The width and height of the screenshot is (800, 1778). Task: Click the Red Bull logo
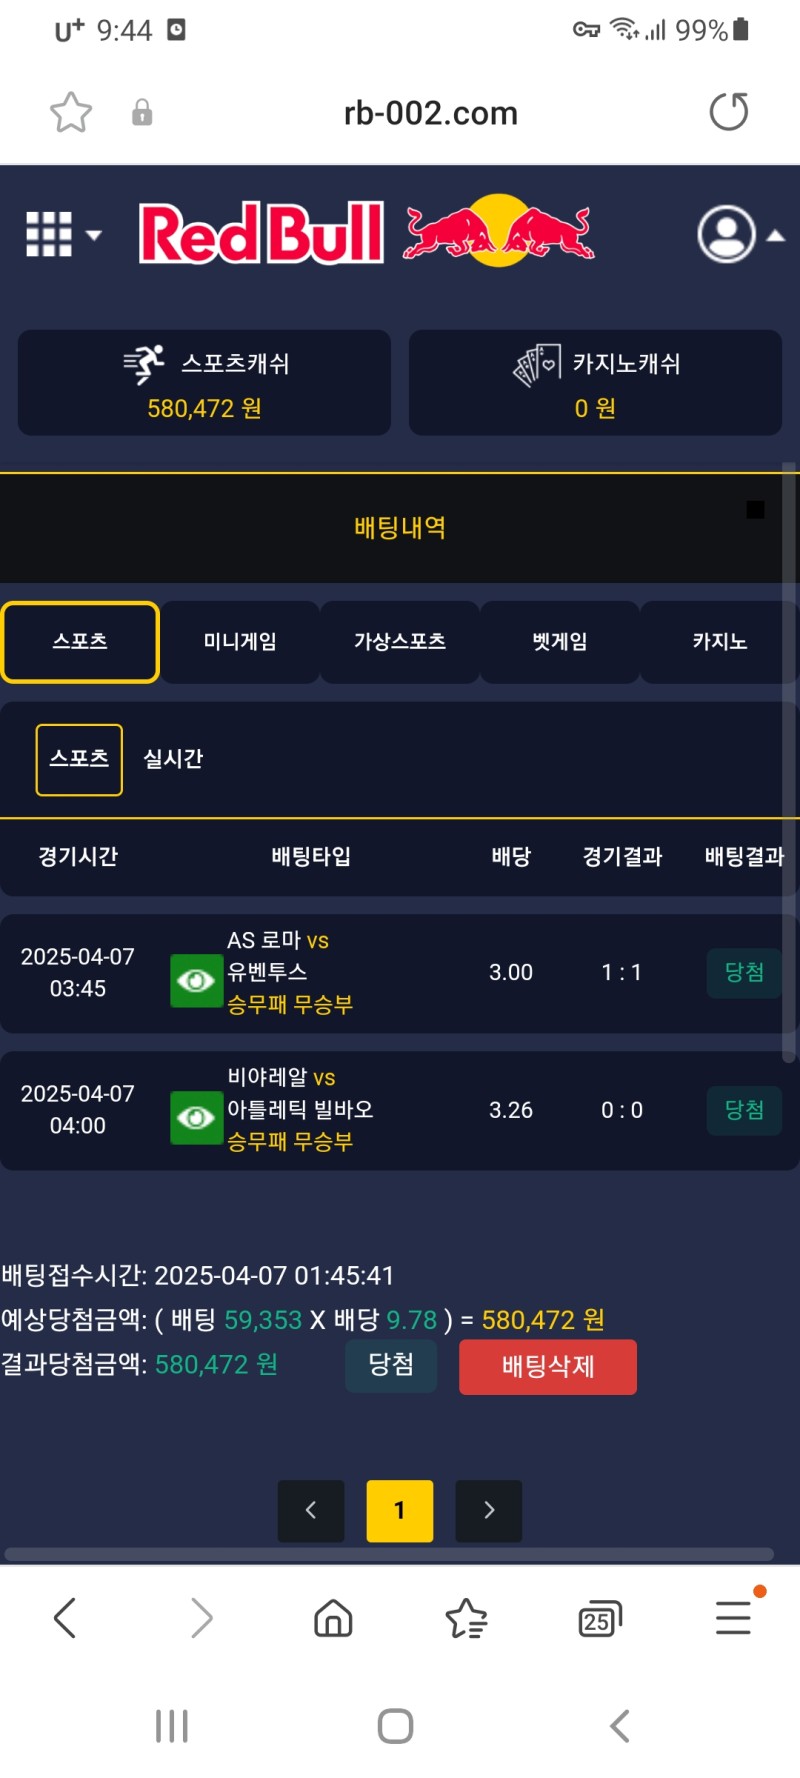[x=366, y=233]
